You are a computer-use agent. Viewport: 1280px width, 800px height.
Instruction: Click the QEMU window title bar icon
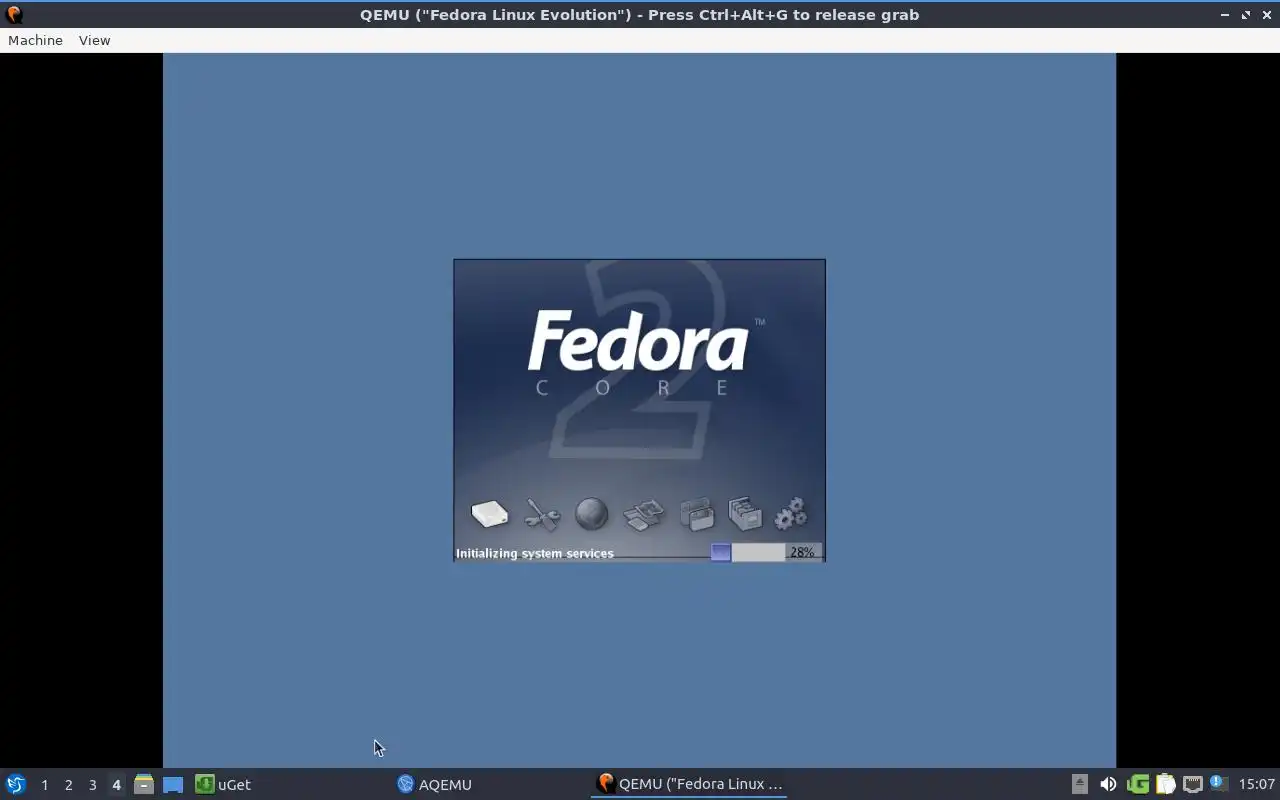14,14
